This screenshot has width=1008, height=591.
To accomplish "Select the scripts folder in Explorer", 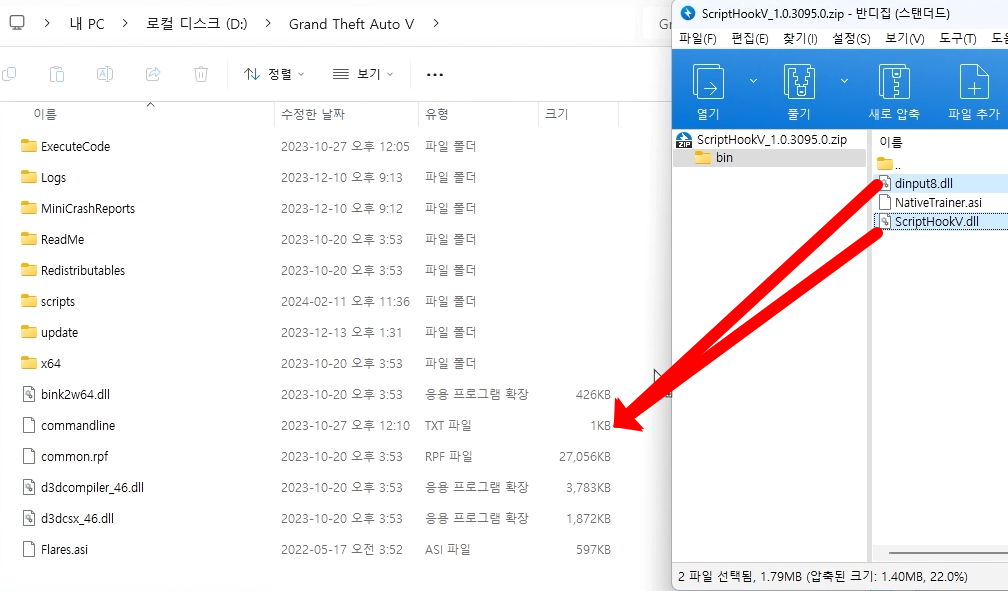I will [x=57, y=301].
